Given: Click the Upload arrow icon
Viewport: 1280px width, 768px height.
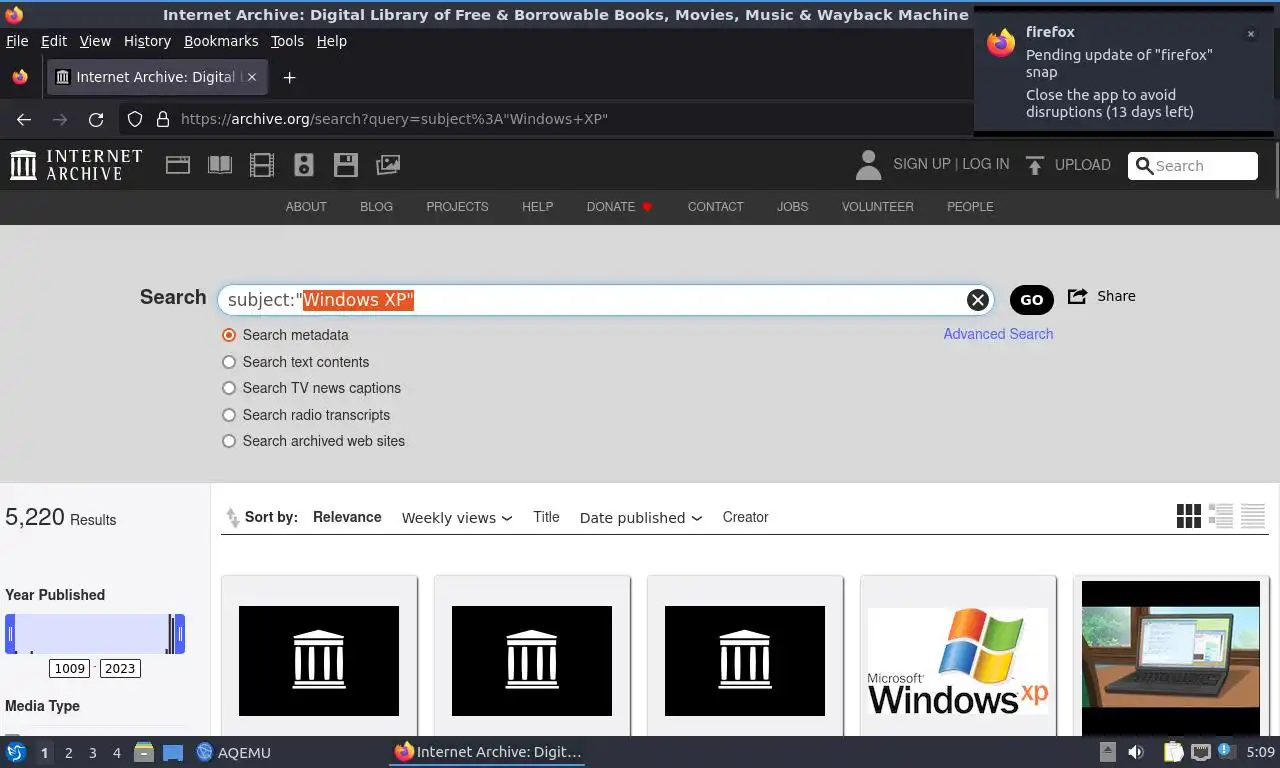Looking at the screenshot, I should 1035,165.
